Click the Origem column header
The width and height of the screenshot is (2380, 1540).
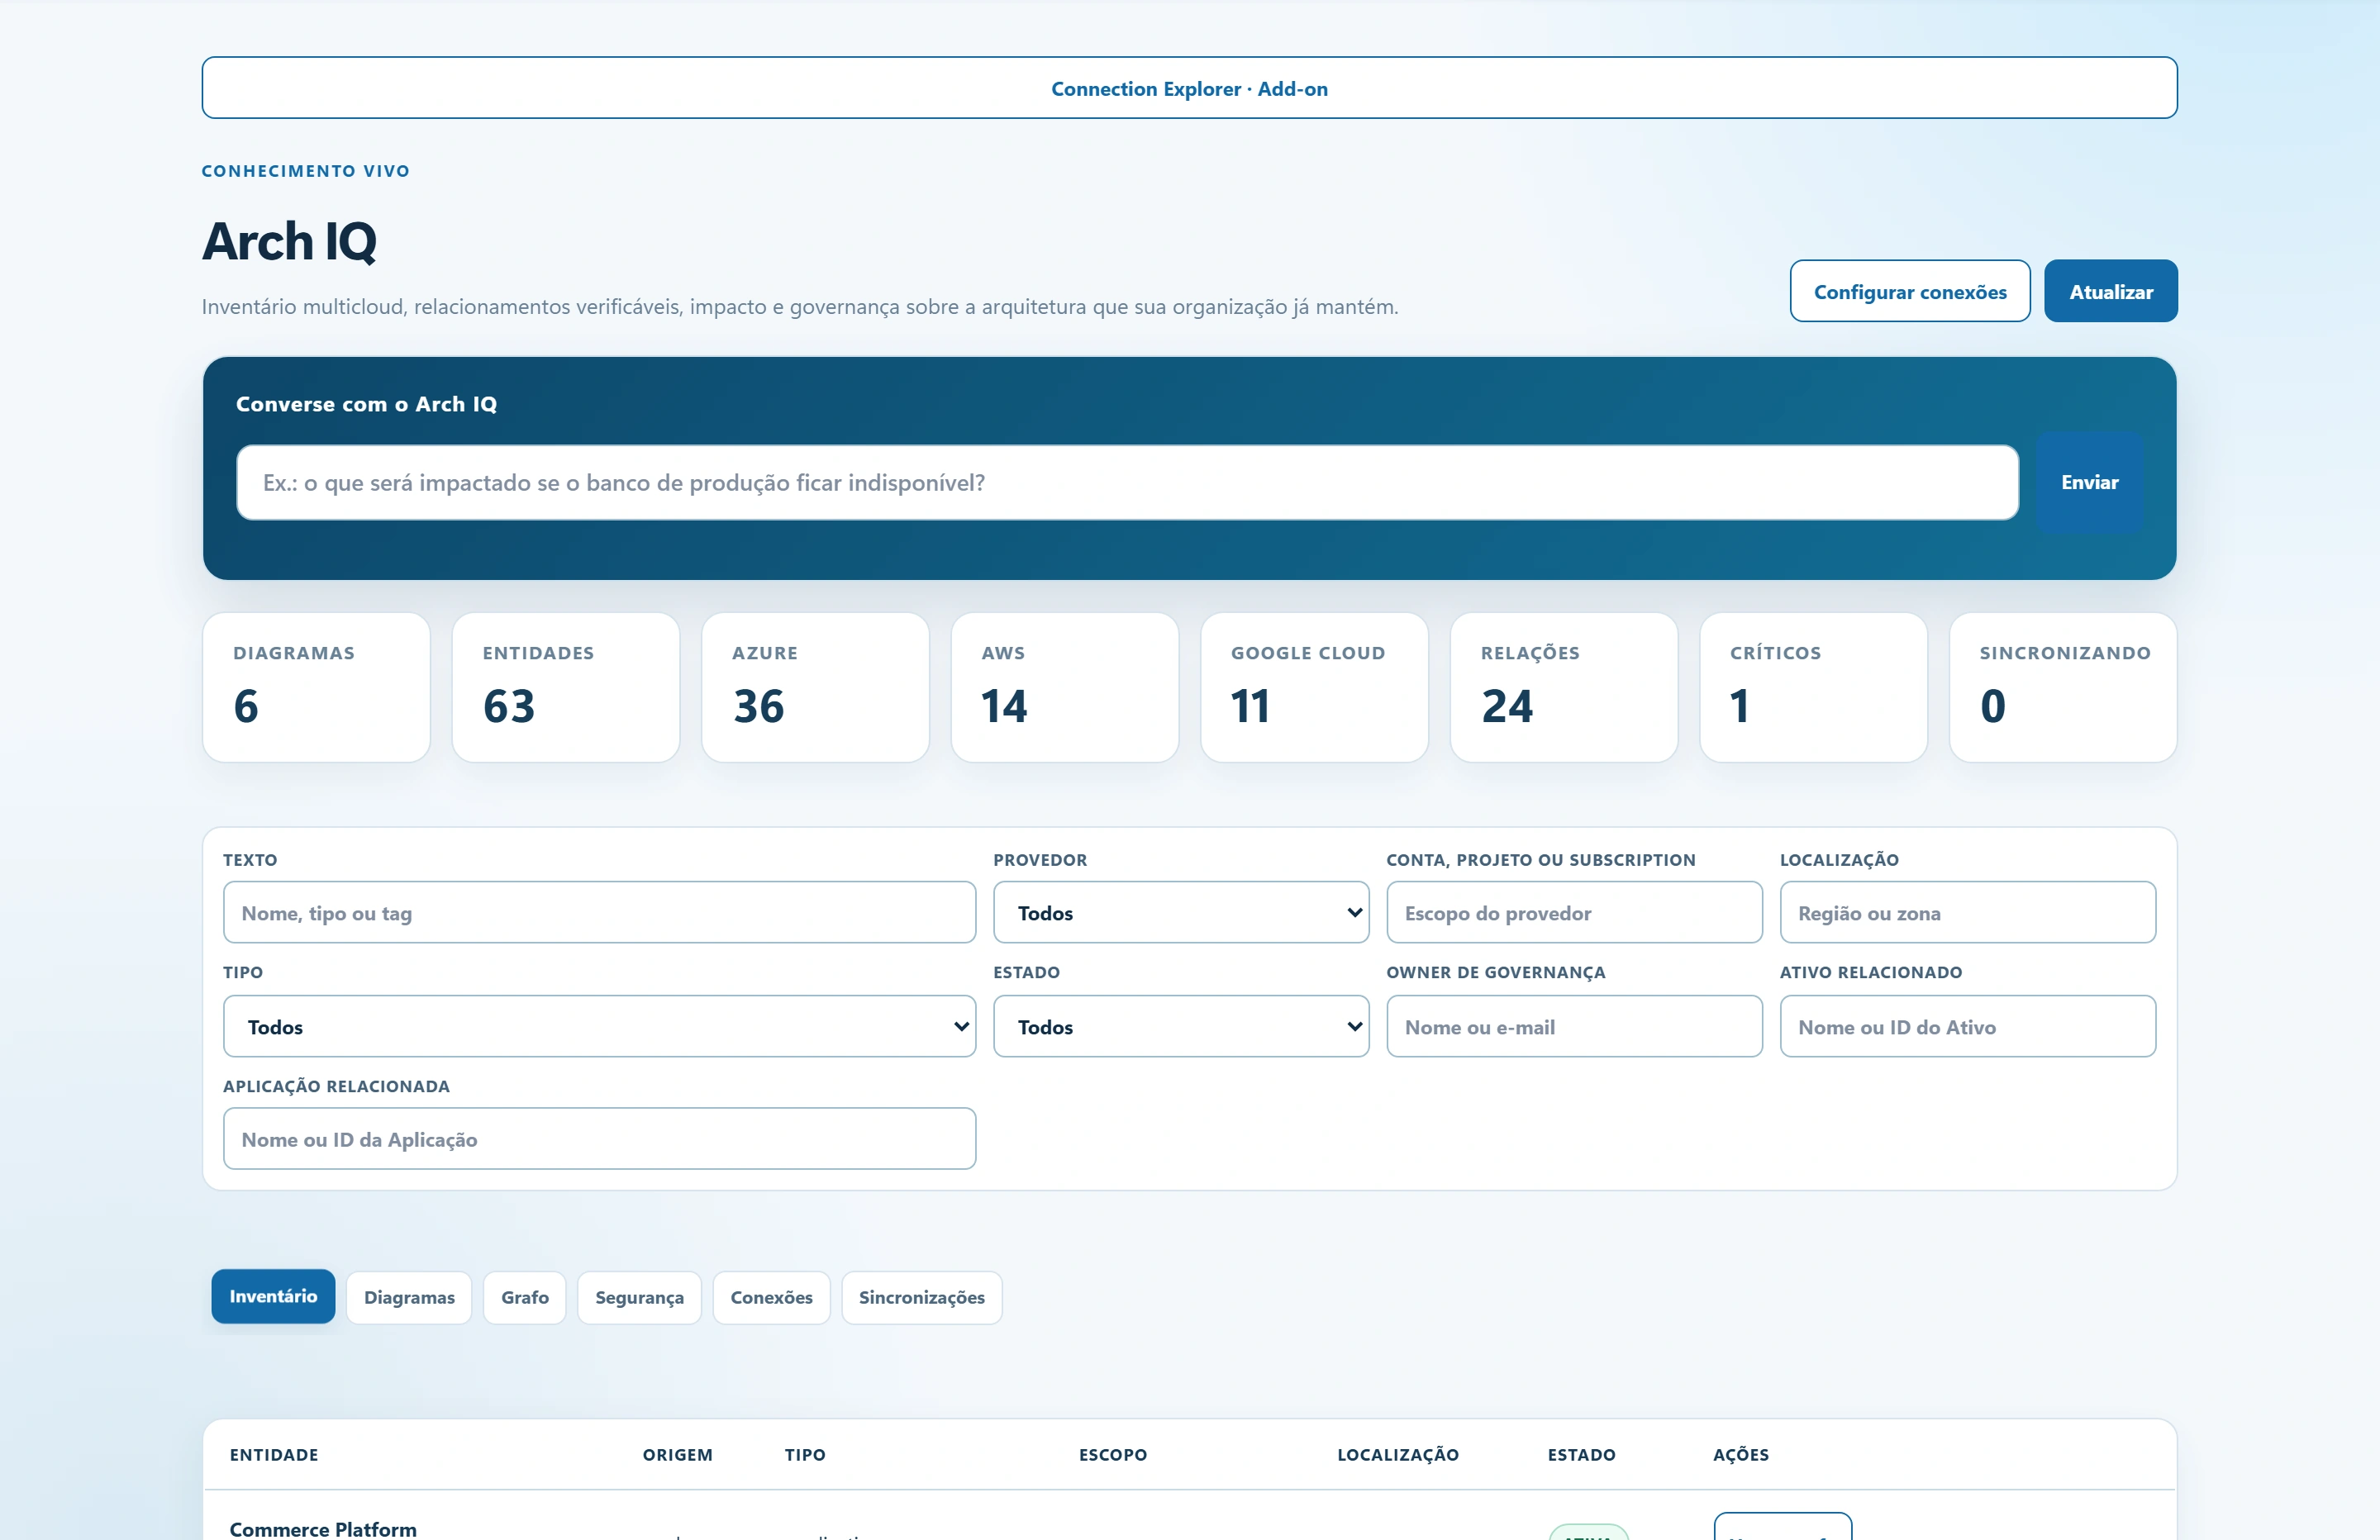(x=677, y=1454)
